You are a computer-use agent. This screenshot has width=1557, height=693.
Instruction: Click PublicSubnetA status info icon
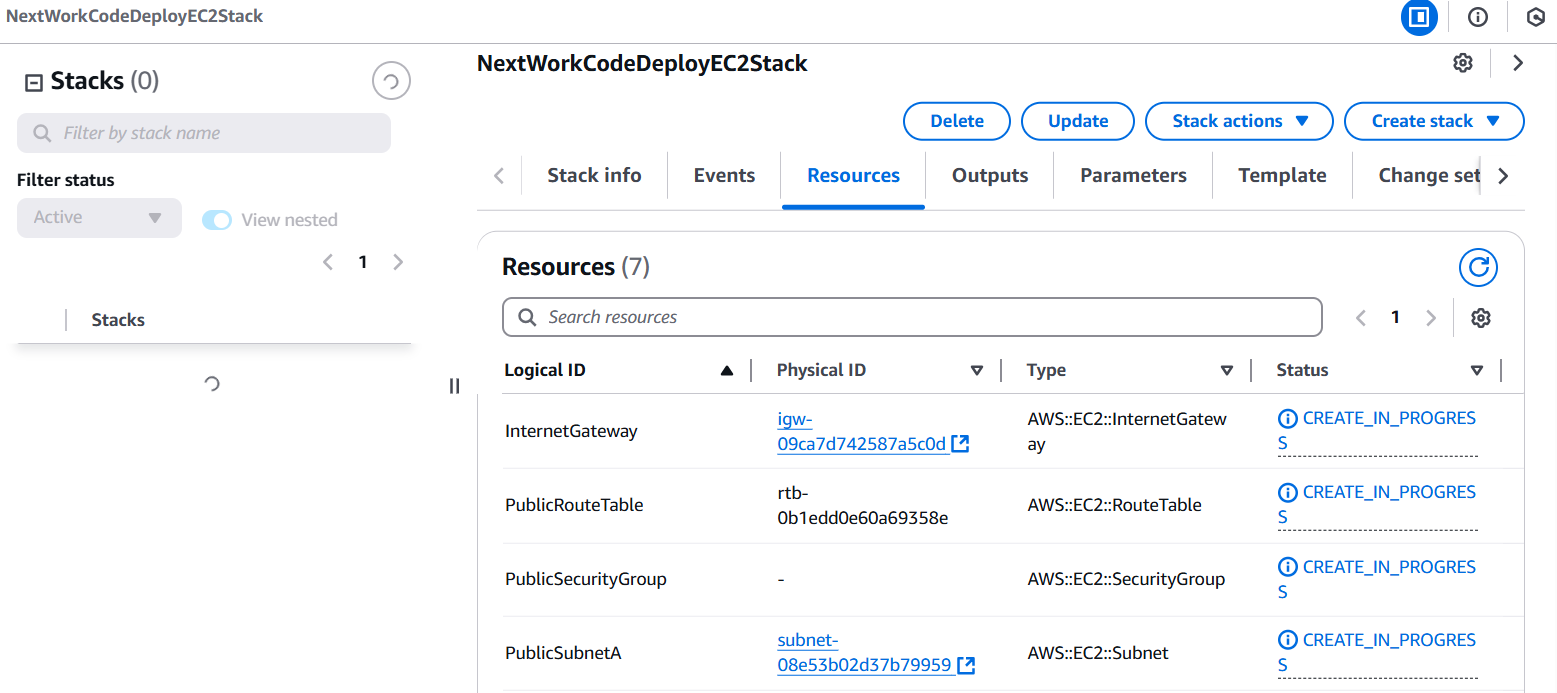[1288, 641]
